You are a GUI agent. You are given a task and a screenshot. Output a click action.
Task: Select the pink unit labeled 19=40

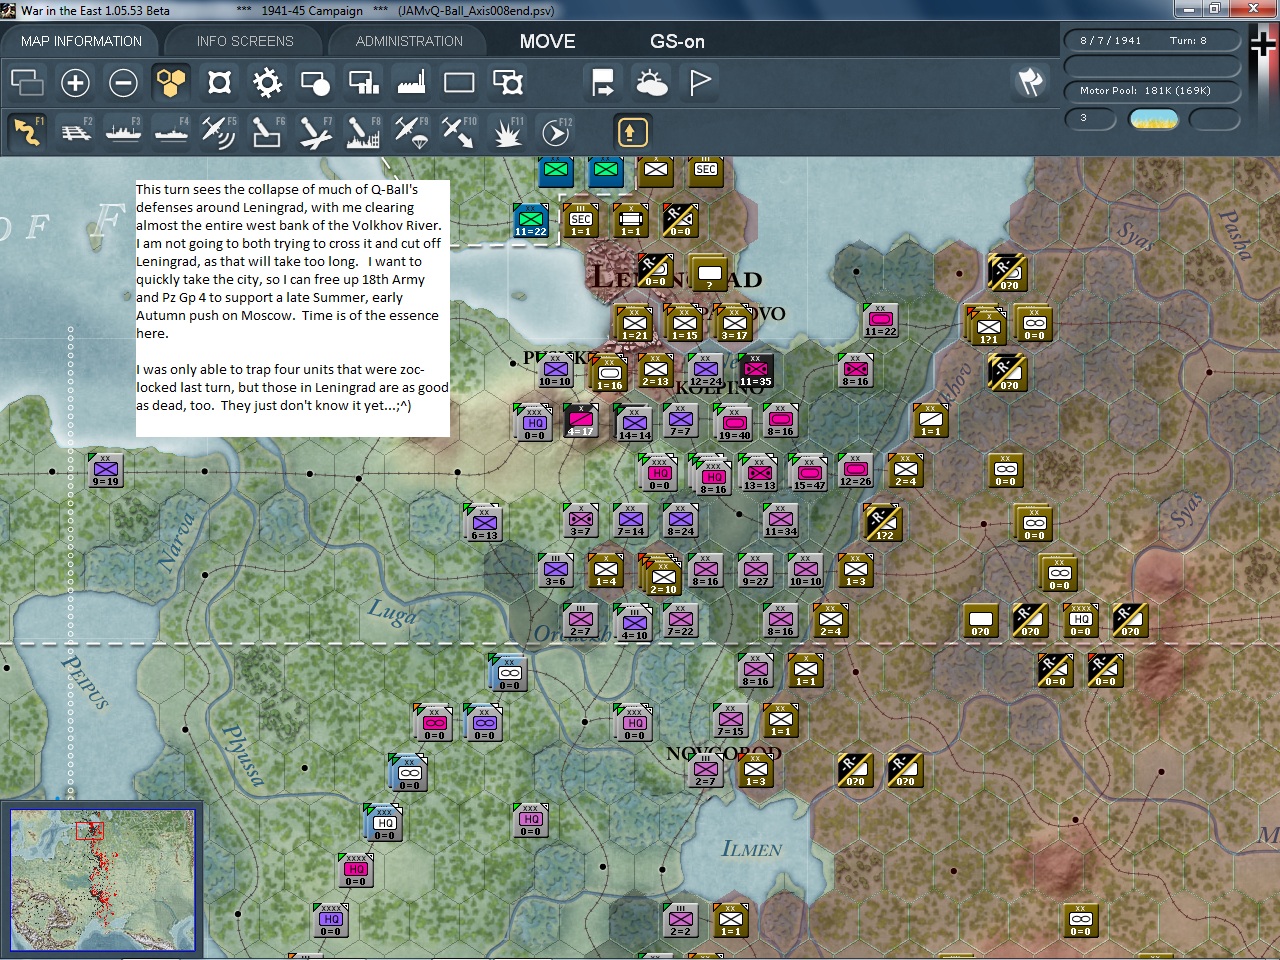(735, 424)
